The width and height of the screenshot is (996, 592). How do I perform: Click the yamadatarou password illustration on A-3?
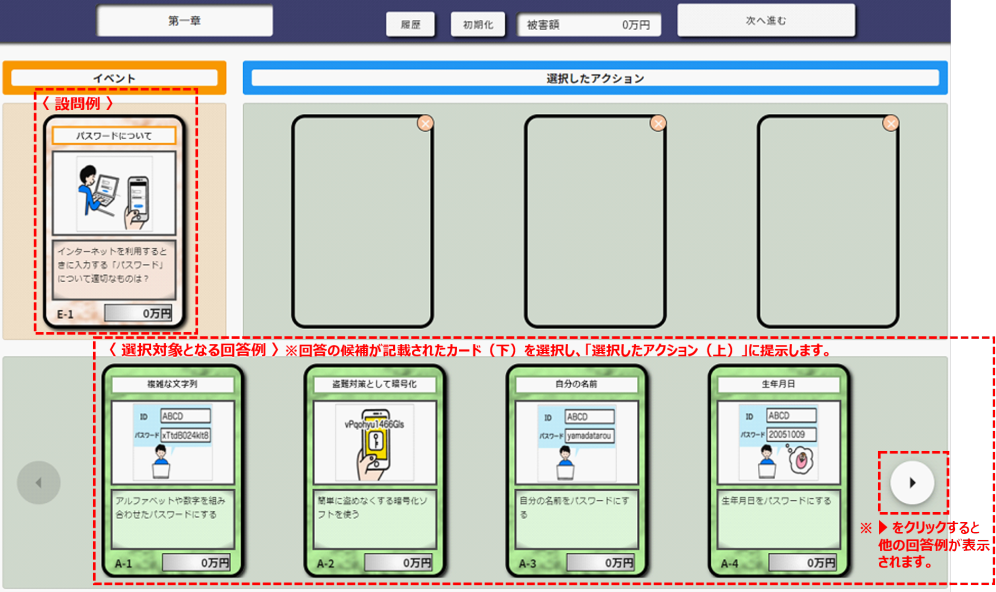577,443
